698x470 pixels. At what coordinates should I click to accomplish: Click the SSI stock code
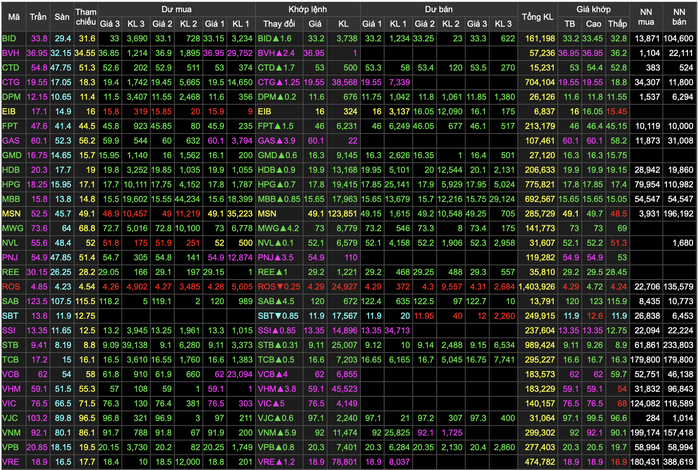pos(8,331)
